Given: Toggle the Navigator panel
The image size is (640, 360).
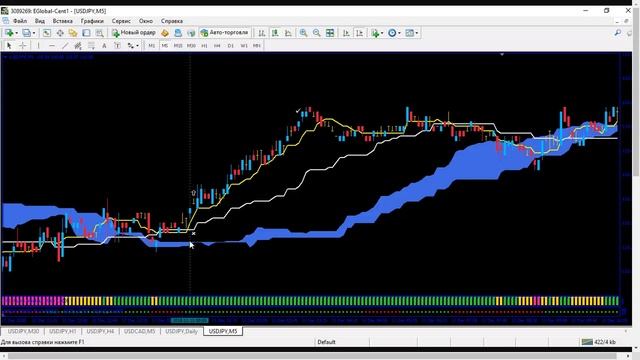Looking at the screenshot, I should click(73, 33).
